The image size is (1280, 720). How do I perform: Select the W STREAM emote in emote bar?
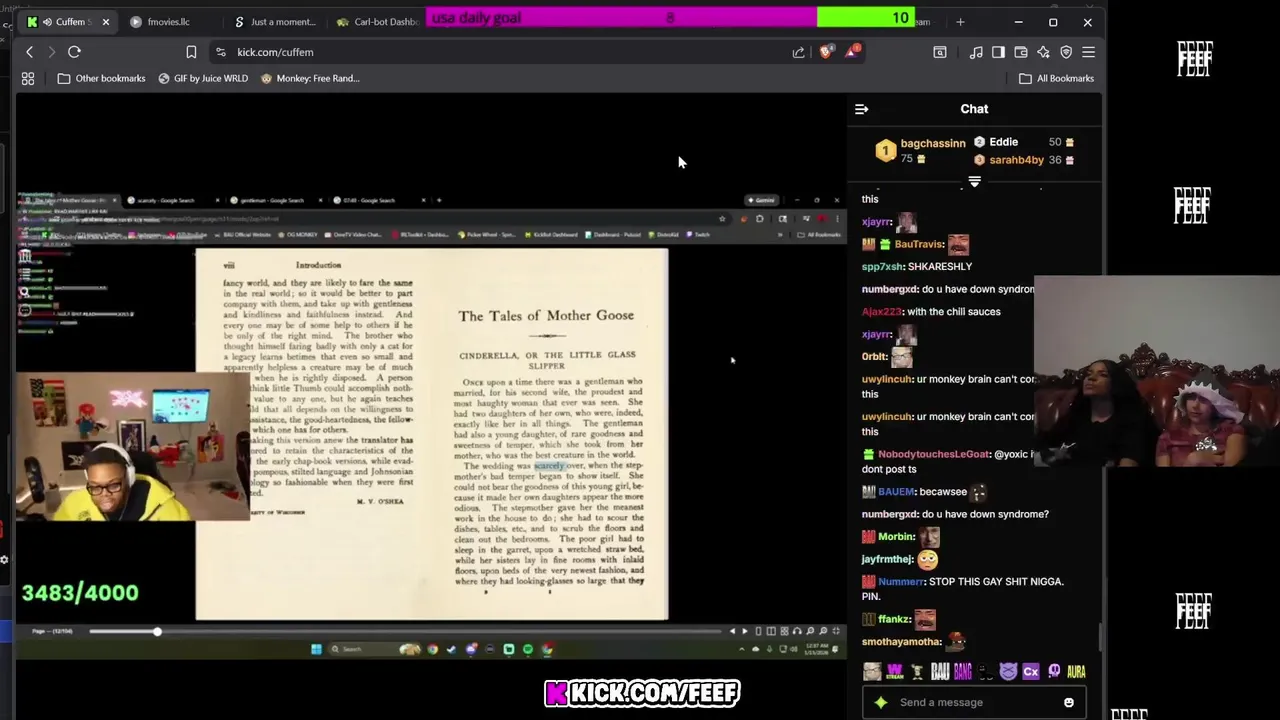[895, 672]
